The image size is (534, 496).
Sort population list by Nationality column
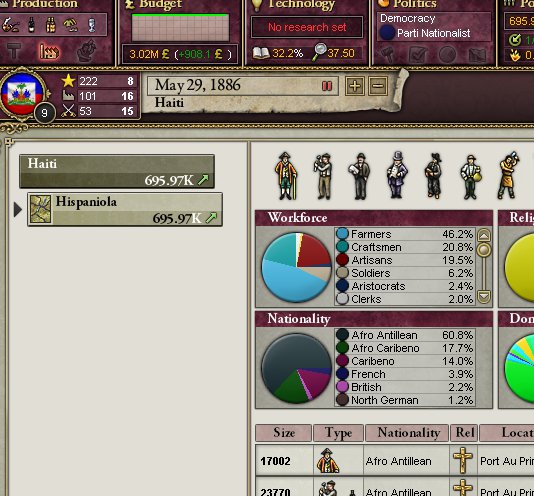pos(407,433)
